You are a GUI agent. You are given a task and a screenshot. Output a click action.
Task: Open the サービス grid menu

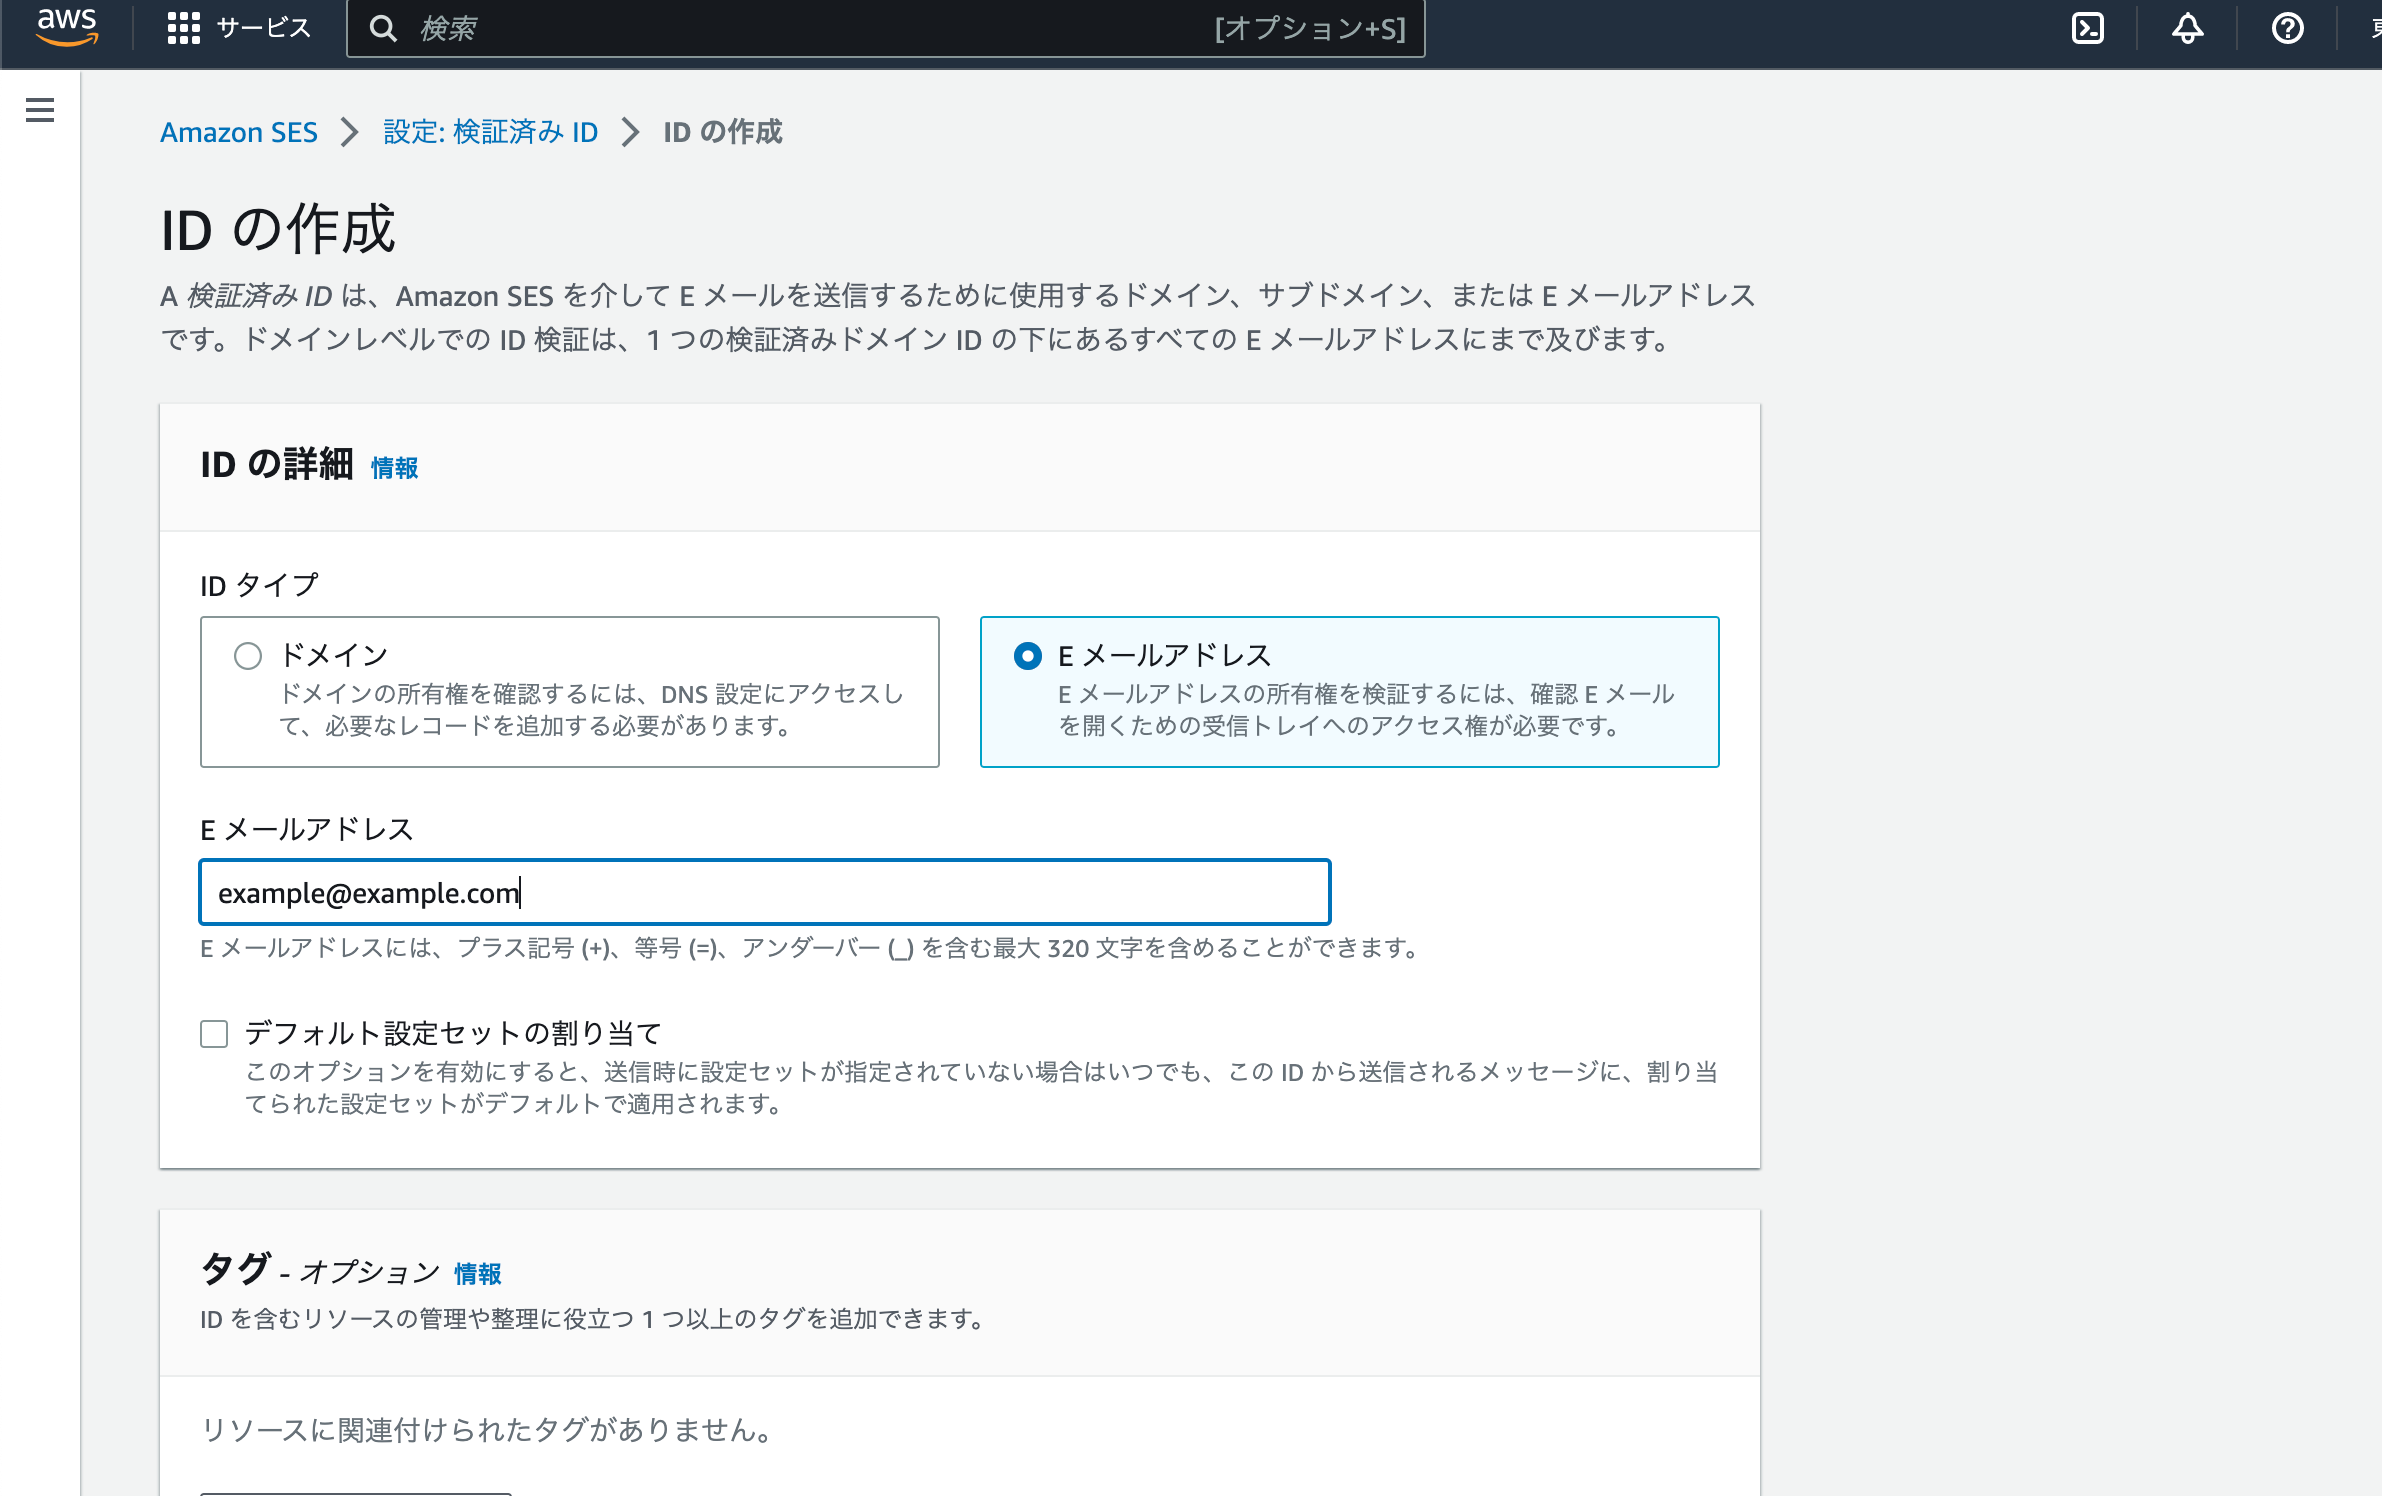[x=184, y=28]
